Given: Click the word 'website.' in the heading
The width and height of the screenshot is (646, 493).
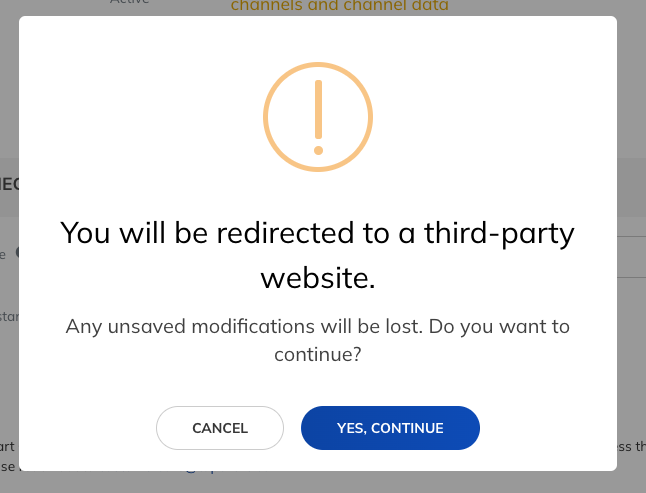Looking at the screenshot, I should click(x=318, y=278).
